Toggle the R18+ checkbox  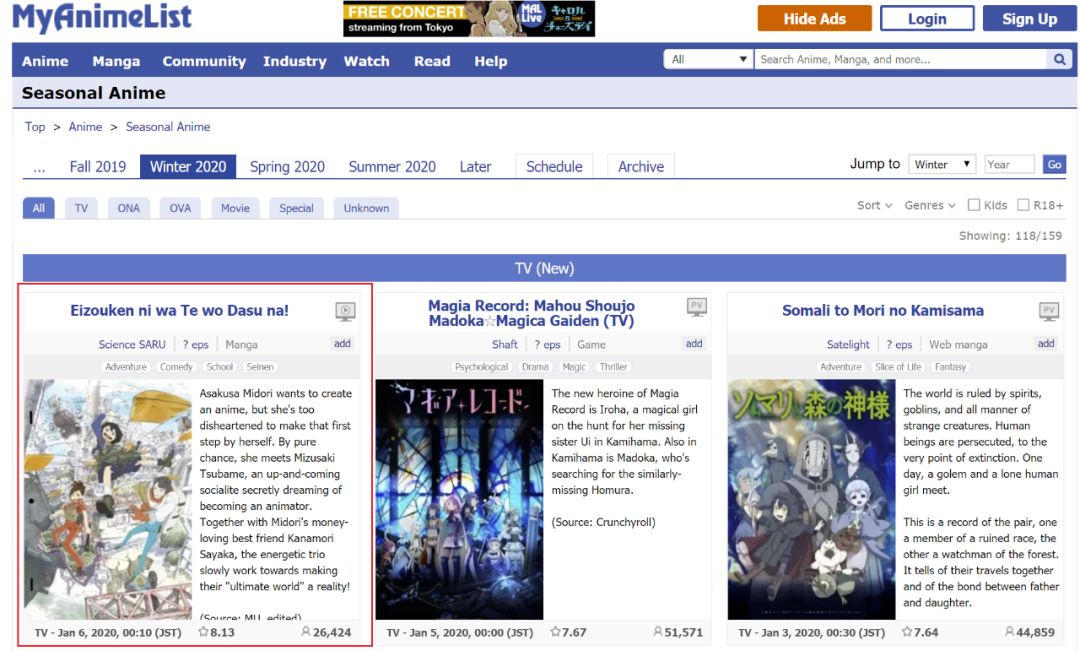click(x=1024, y=205)
